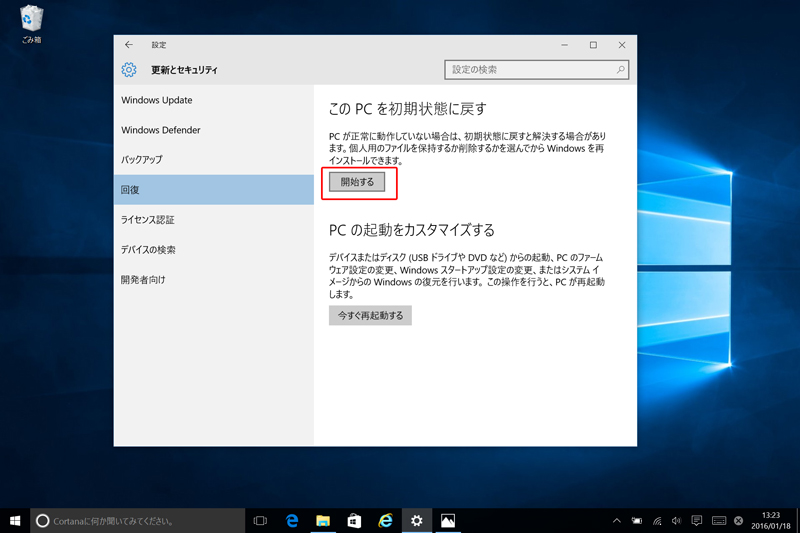The image size is (800, 533).
Task: Focus the 設定の検索 search field
Action: pos(536,69)
